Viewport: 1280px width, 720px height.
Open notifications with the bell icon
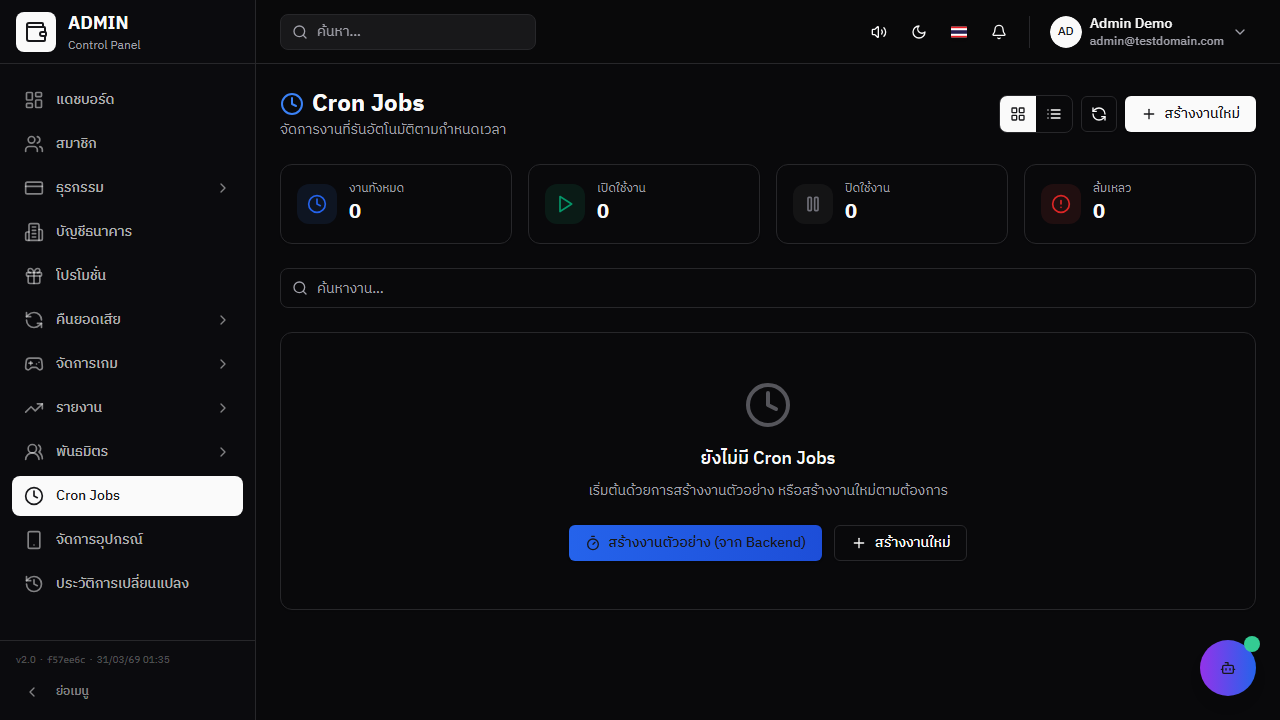click(x=998, y=31)
